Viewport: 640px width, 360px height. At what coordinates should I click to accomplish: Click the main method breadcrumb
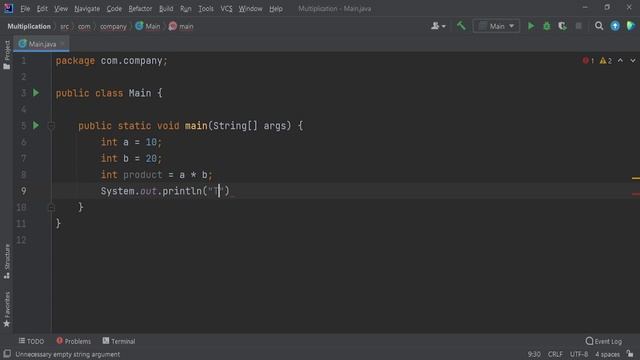coord(181,27)
